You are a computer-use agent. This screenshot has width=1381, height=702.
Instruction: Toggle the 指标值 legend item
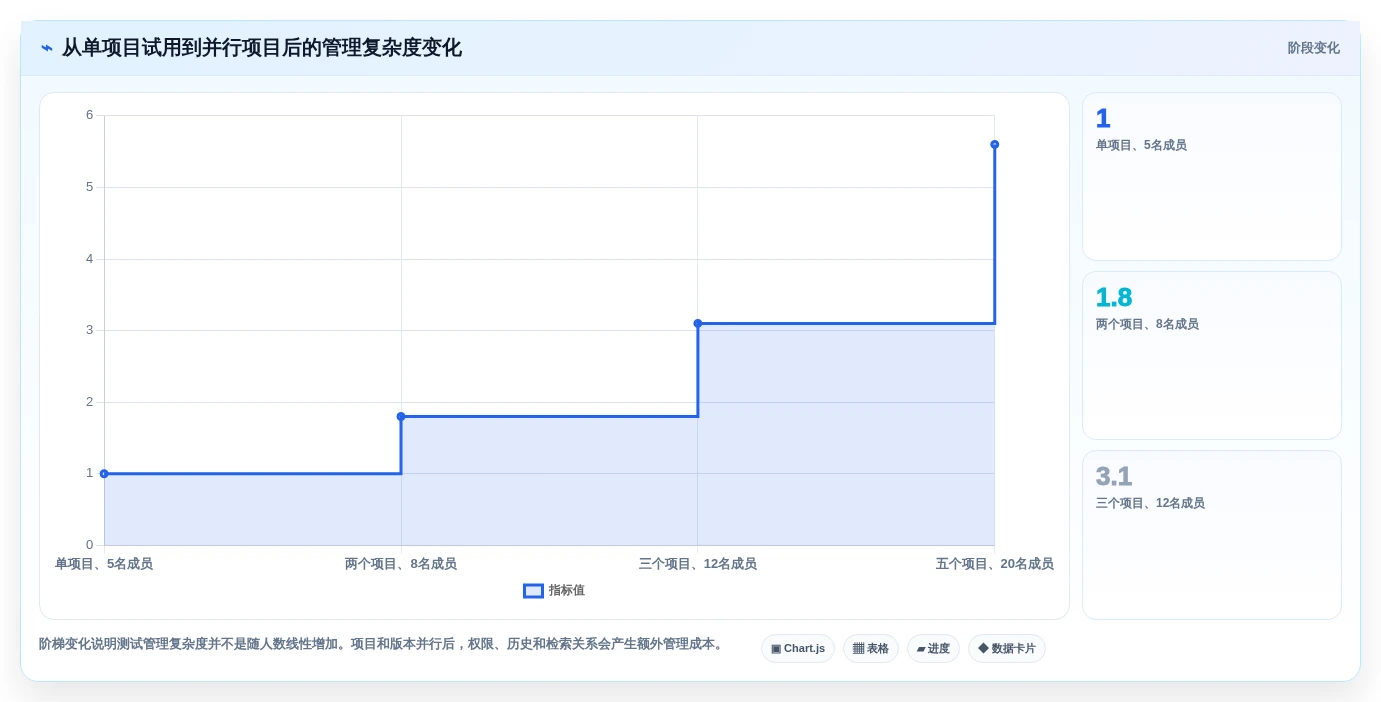click(554, 591)
